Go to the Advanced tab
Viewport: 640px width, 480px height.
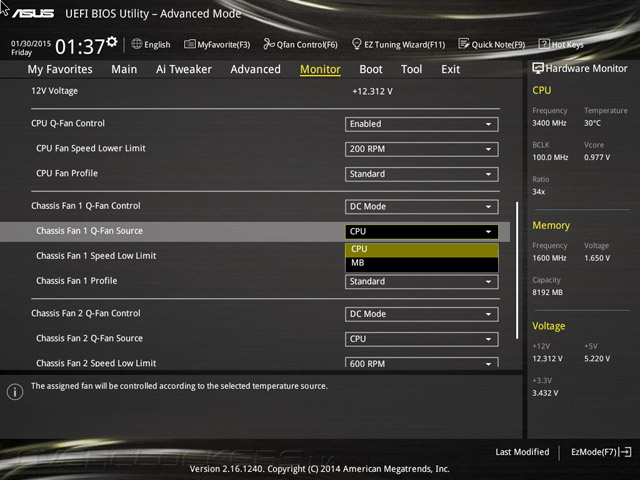pyautogui.click(x=256, y=69)
